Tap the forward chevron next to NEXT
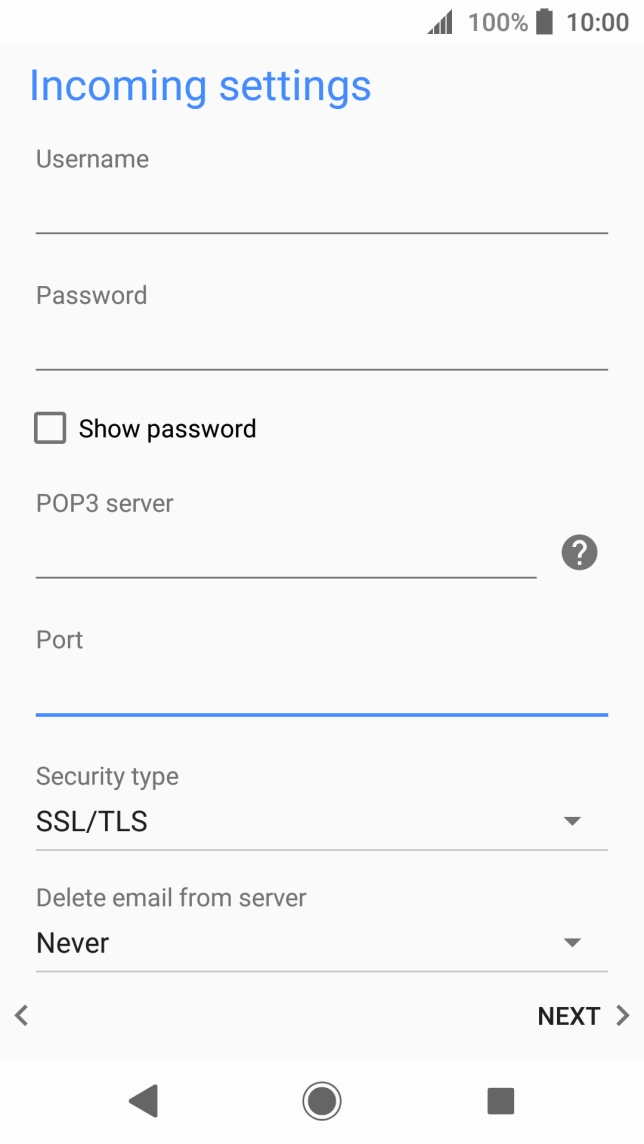 coord(625,1015)
